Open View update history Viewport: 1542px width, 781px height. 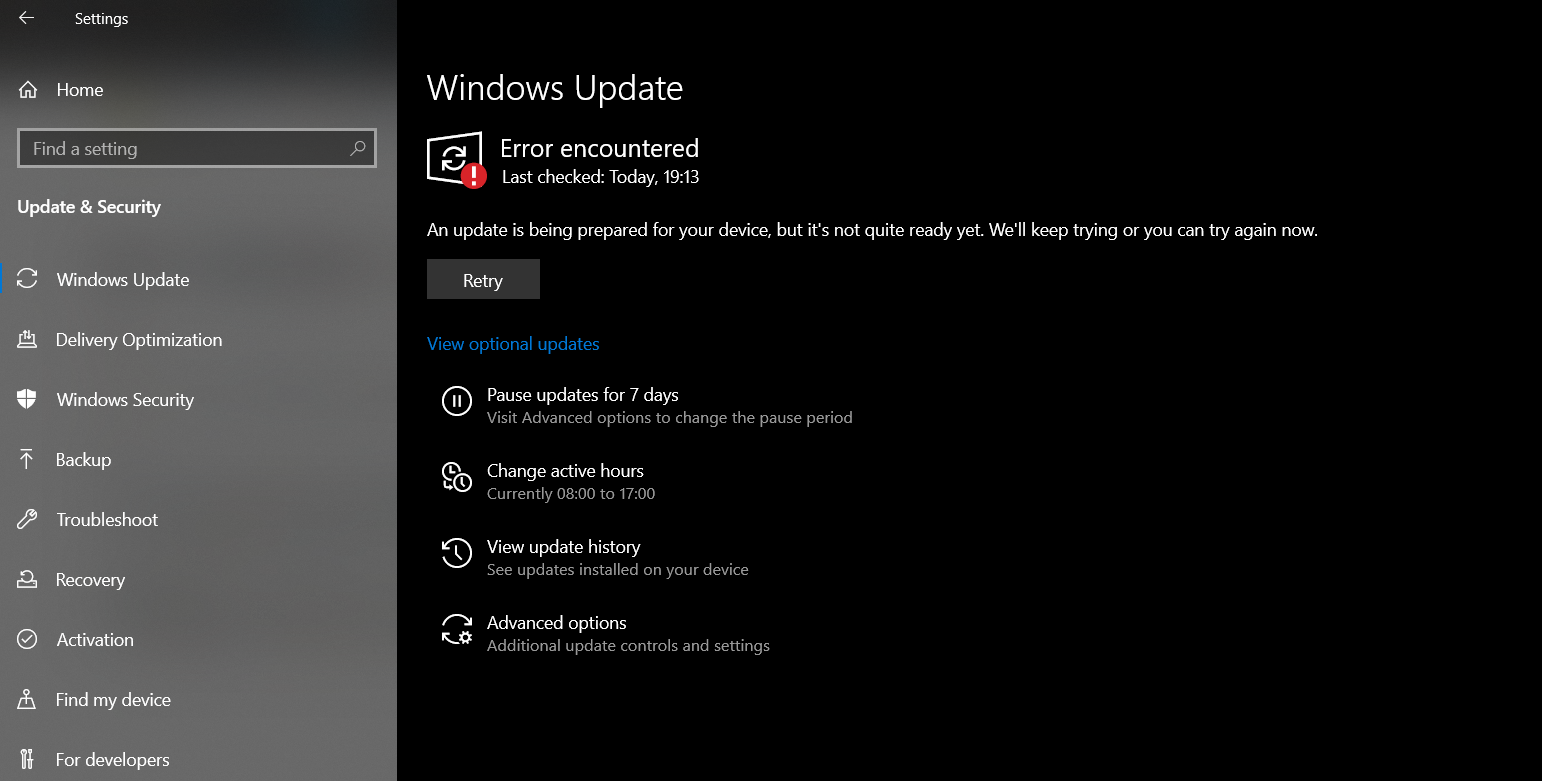[563, 547]
